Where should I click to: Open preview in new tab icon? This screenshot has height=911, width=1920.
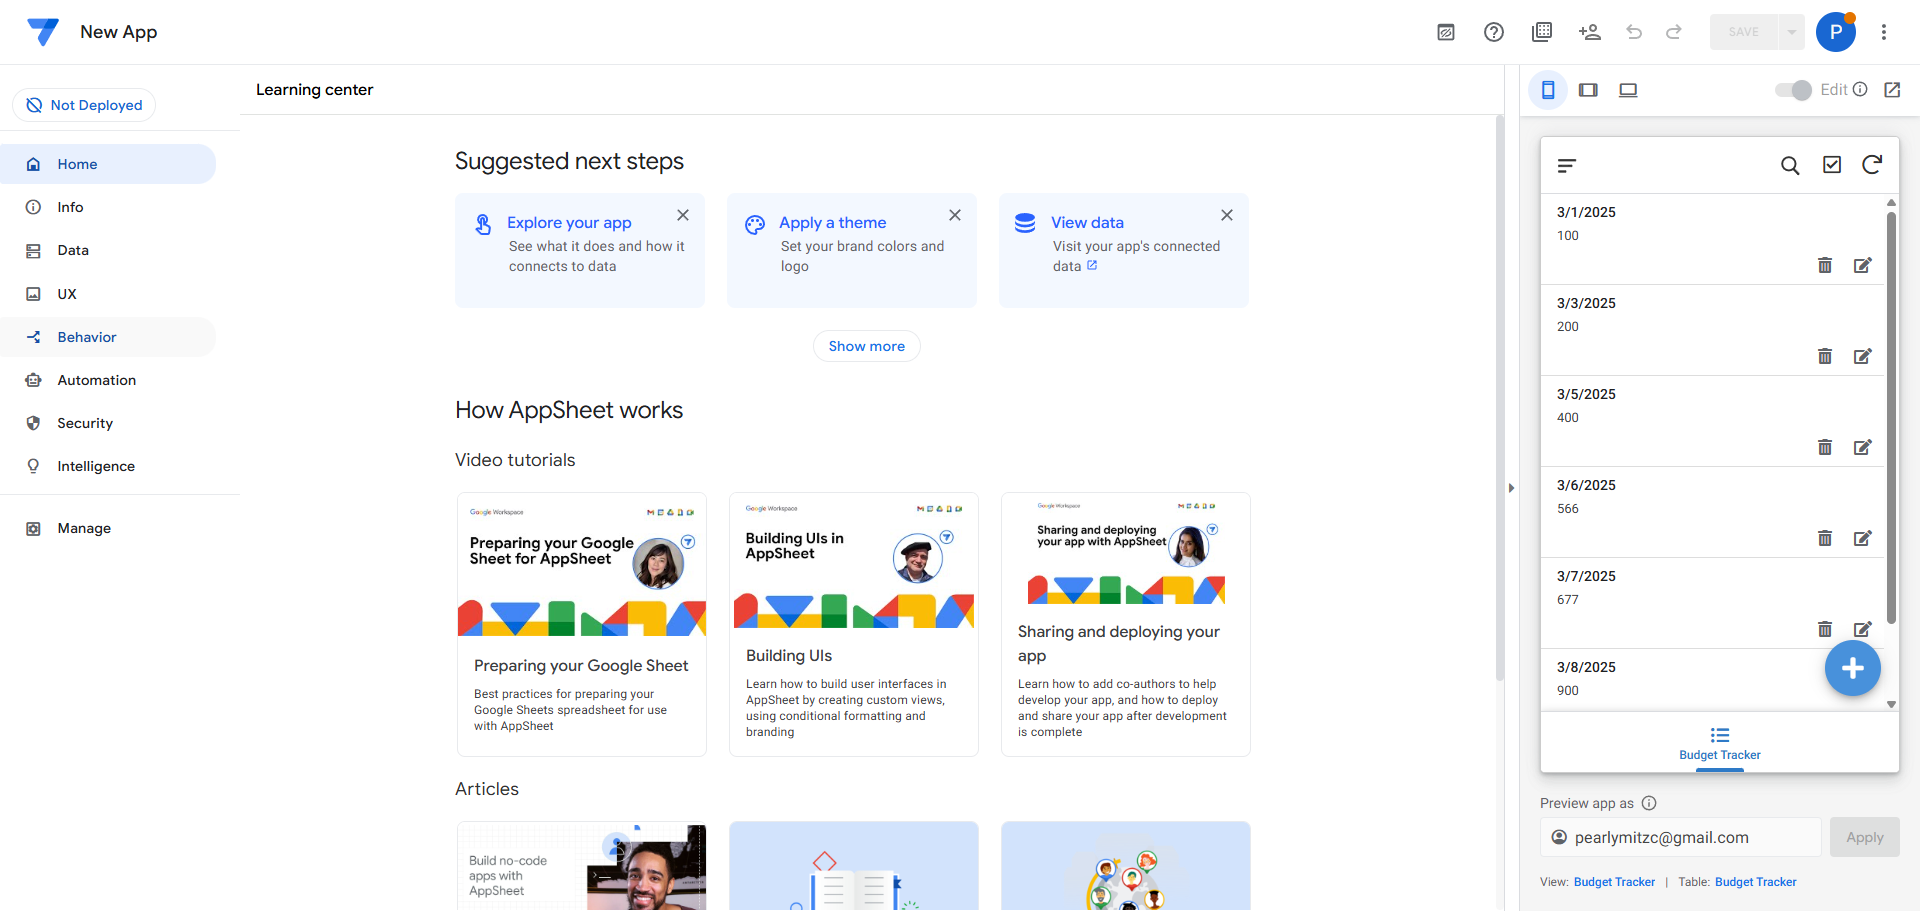point(1892,90)
